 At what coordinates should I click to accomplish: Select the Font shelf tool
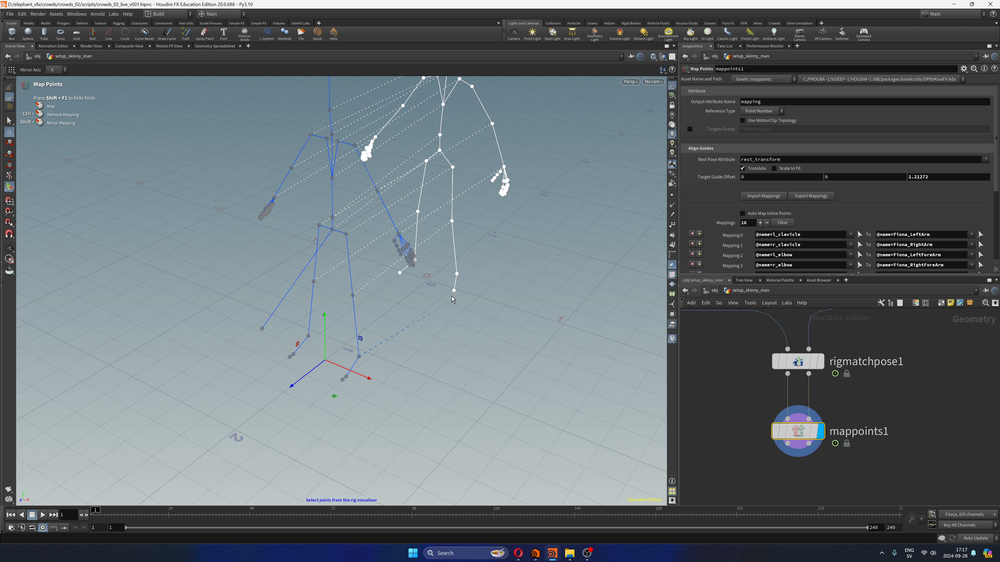point(223,33)
